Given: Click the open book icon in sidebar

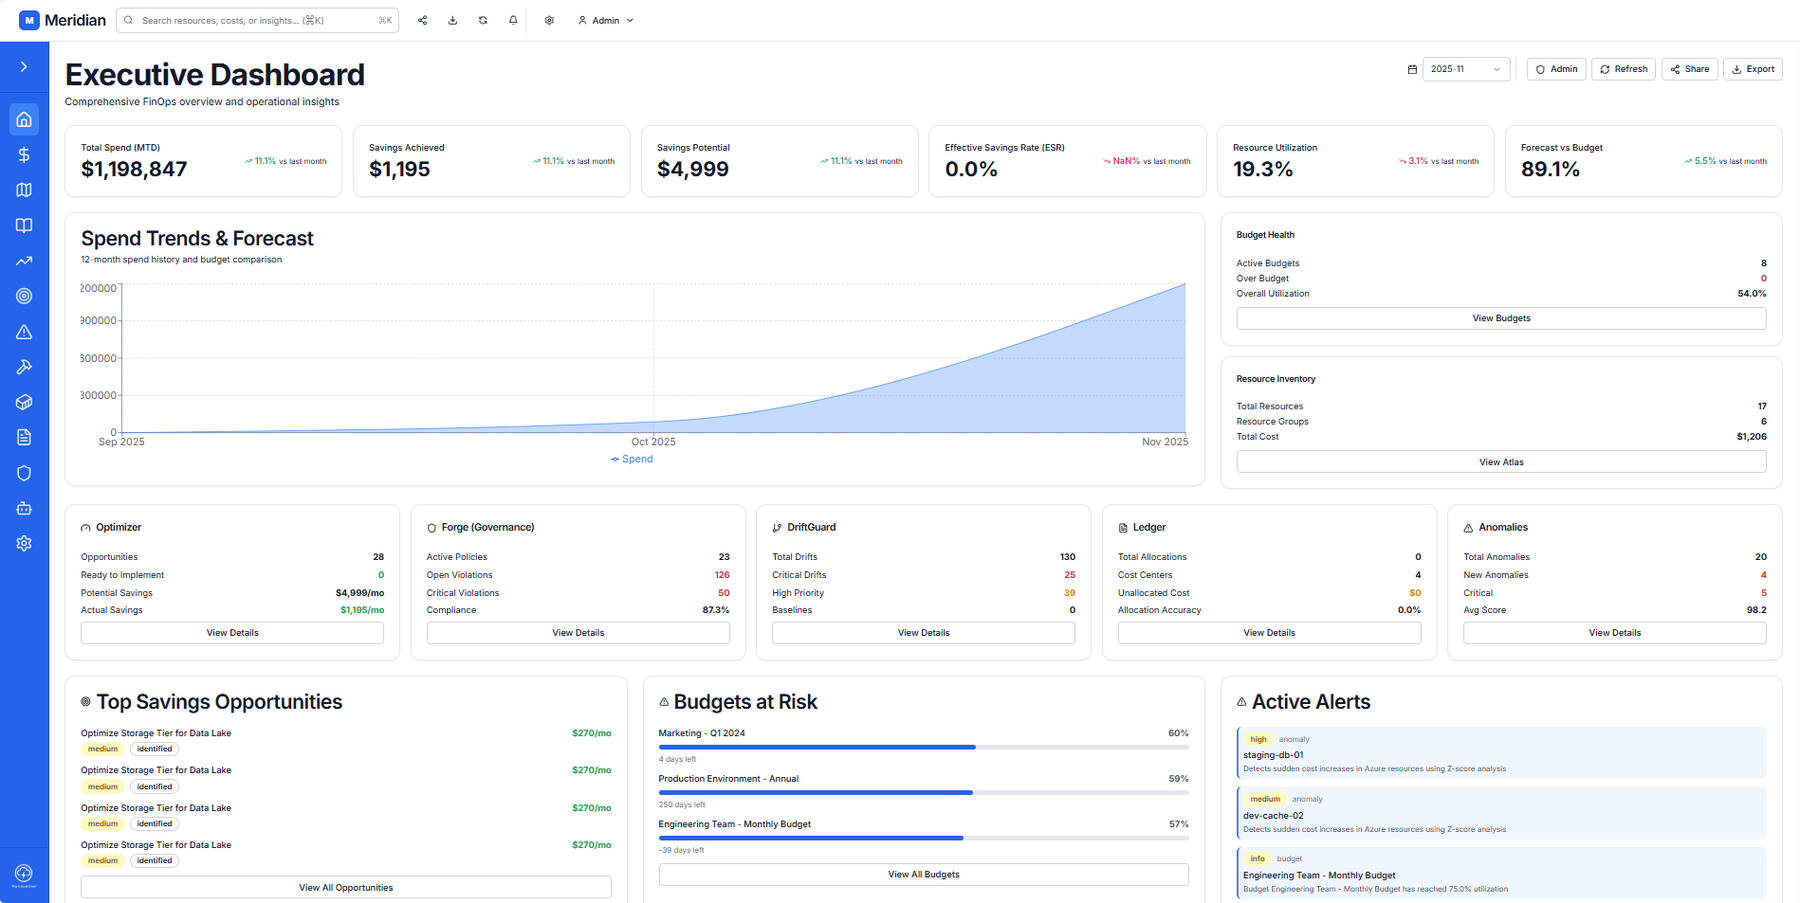Looking at the screenshot, I should (x=24, y=226).
